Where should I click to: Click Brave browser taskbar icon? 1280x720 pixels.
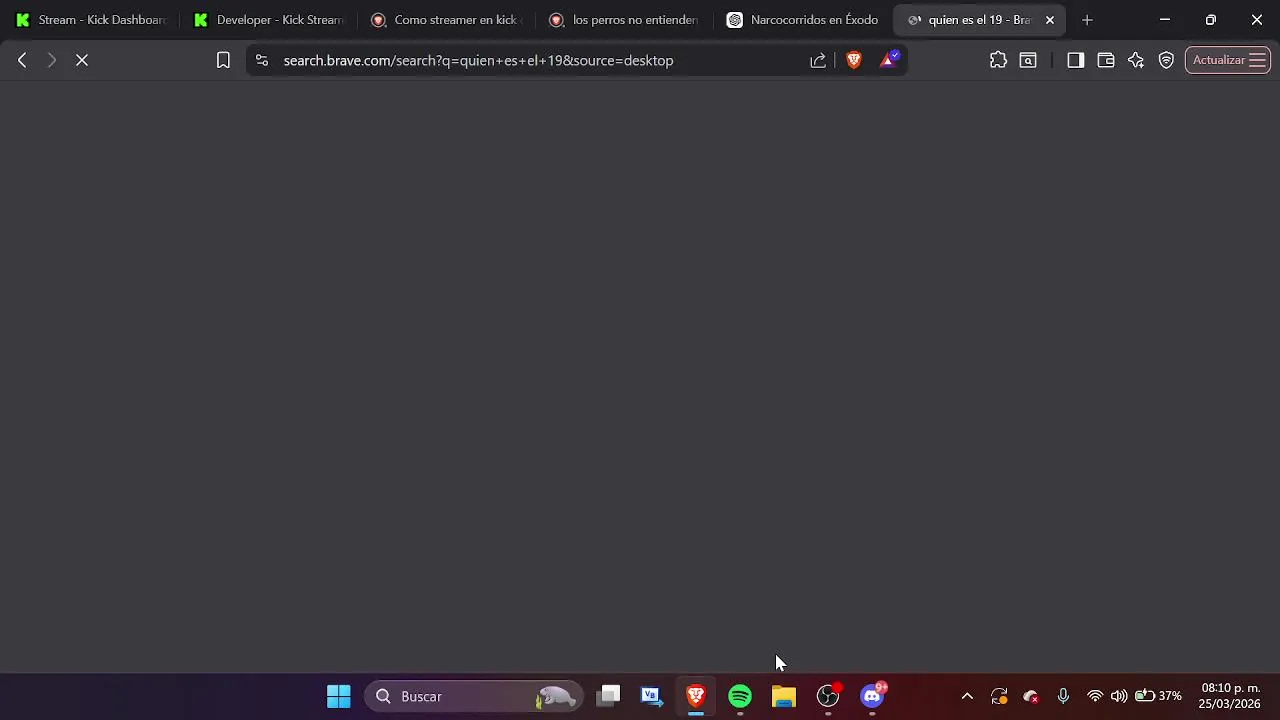pos(696,696)
